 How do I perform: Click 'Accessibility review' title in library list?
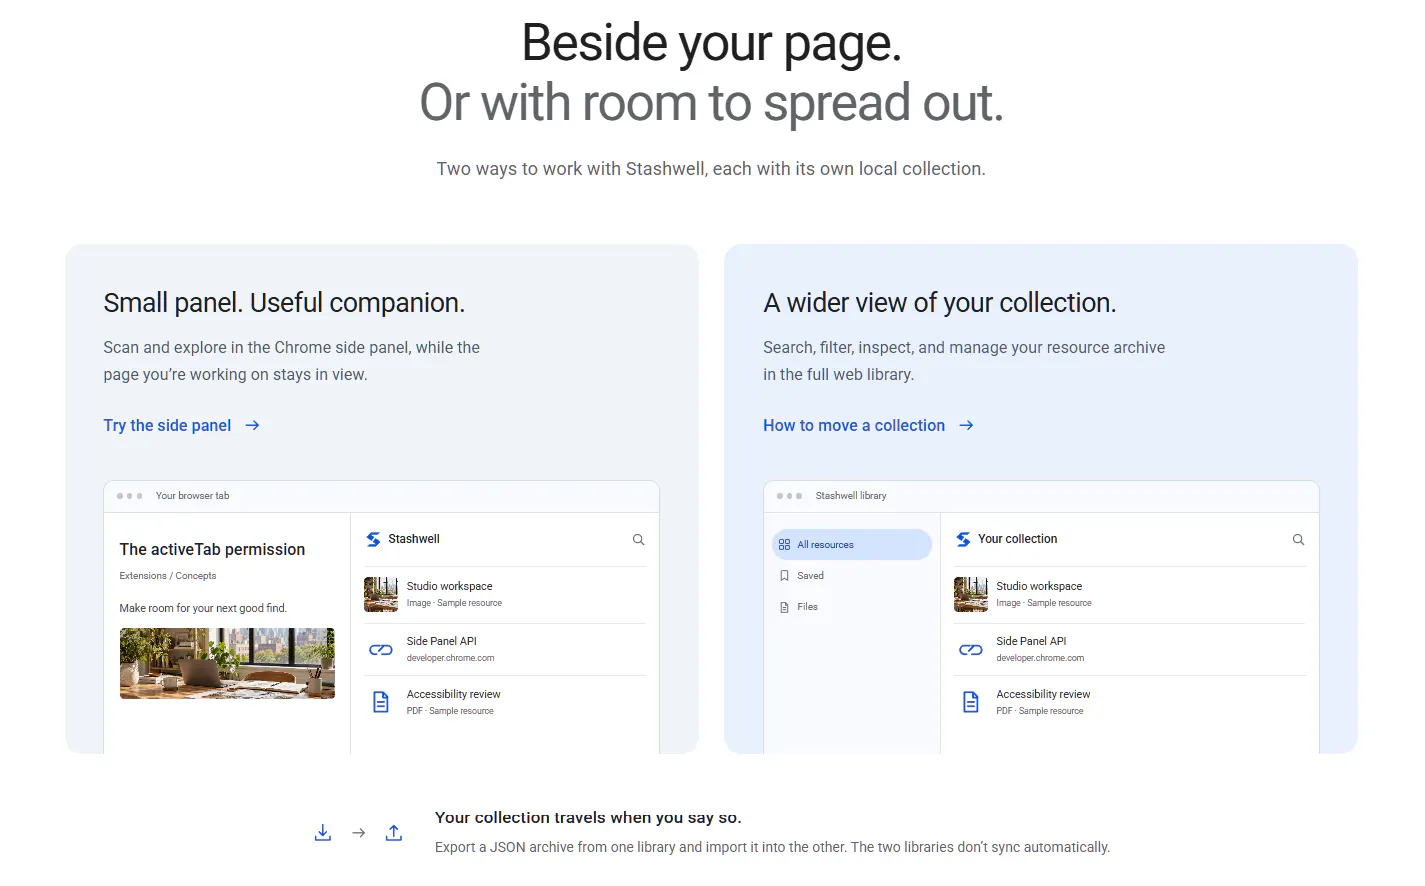point(1043,694)
